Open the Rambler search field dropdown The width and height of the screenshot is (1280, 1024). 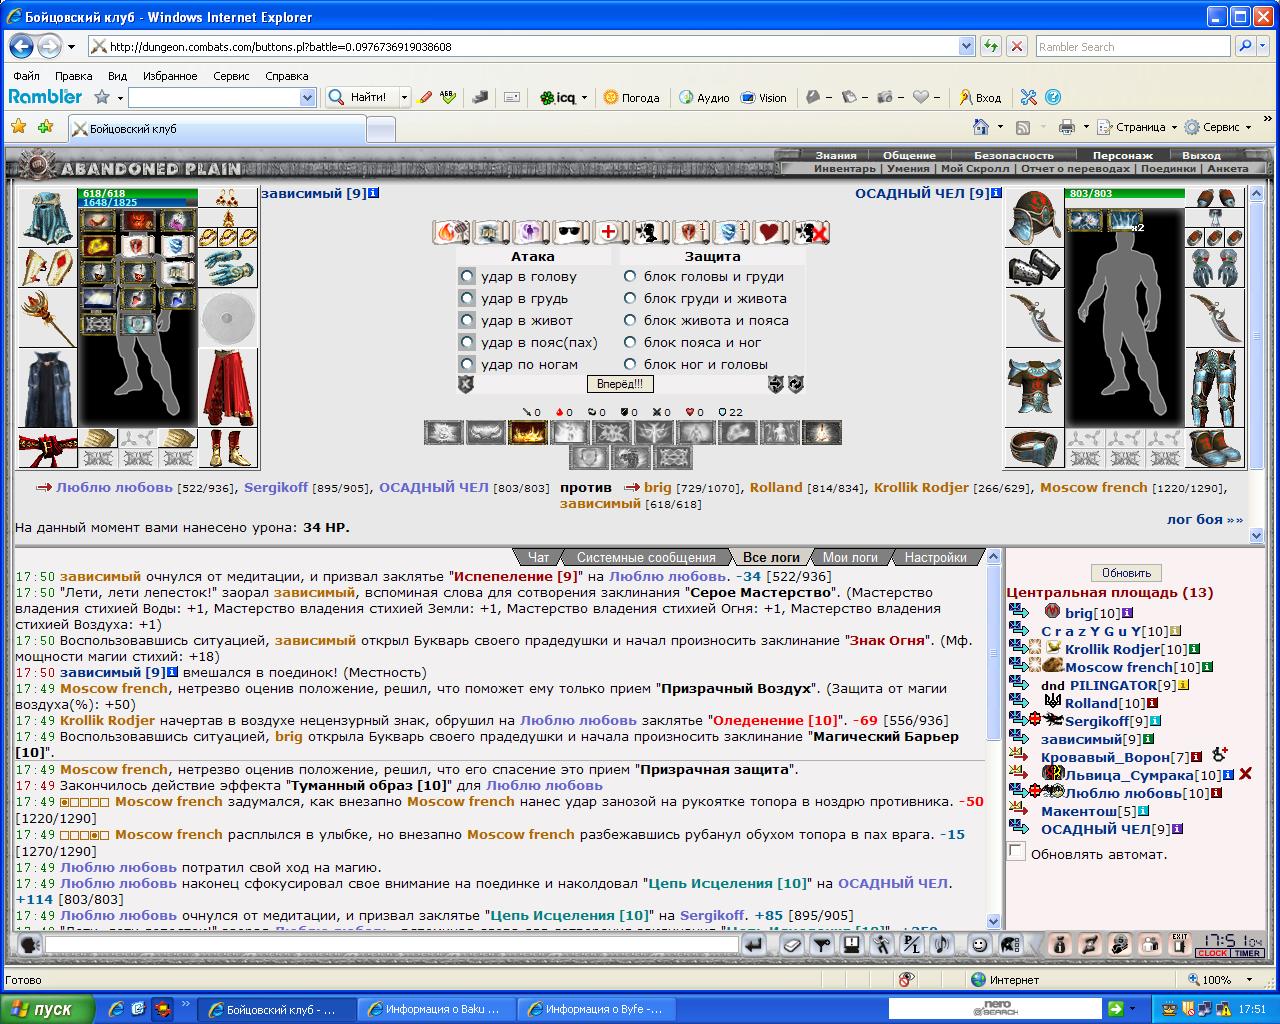tap(307, 97)
